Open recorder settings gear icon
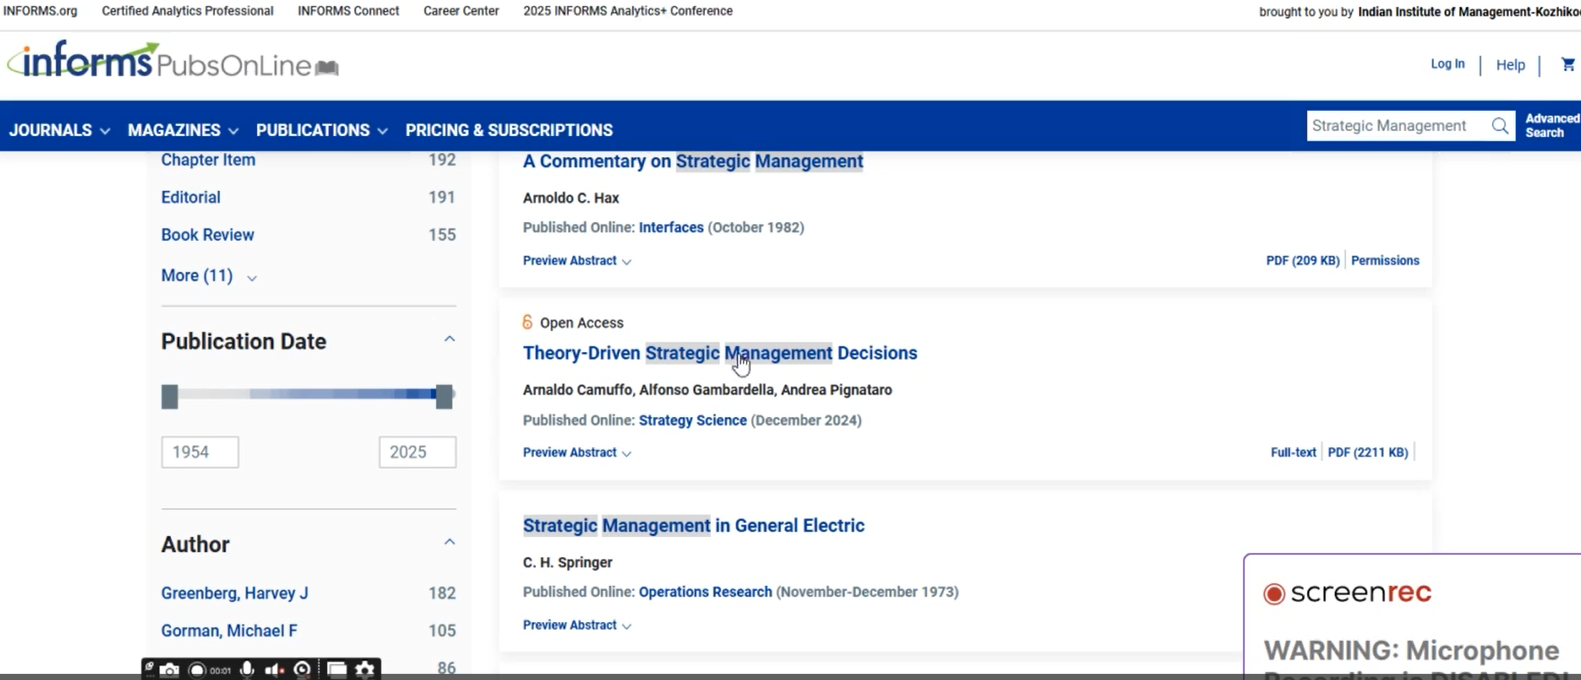This screenshot has height=680, width=1581. click(365, 670)
